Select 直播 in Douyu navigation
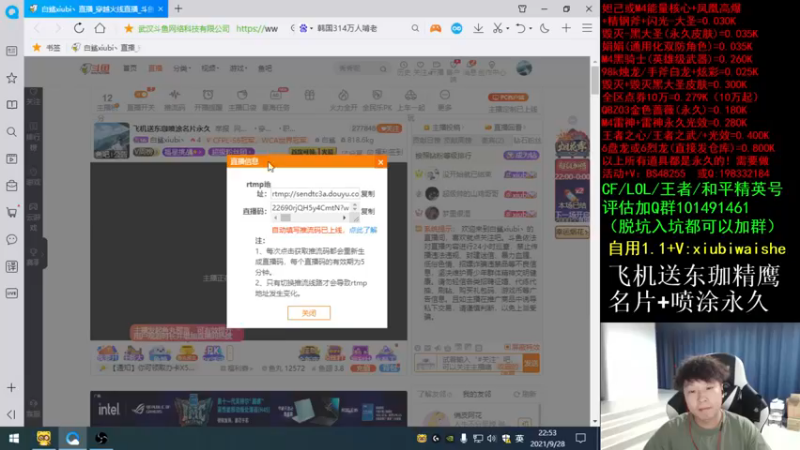Screen dimensions: 800x450 155,68
